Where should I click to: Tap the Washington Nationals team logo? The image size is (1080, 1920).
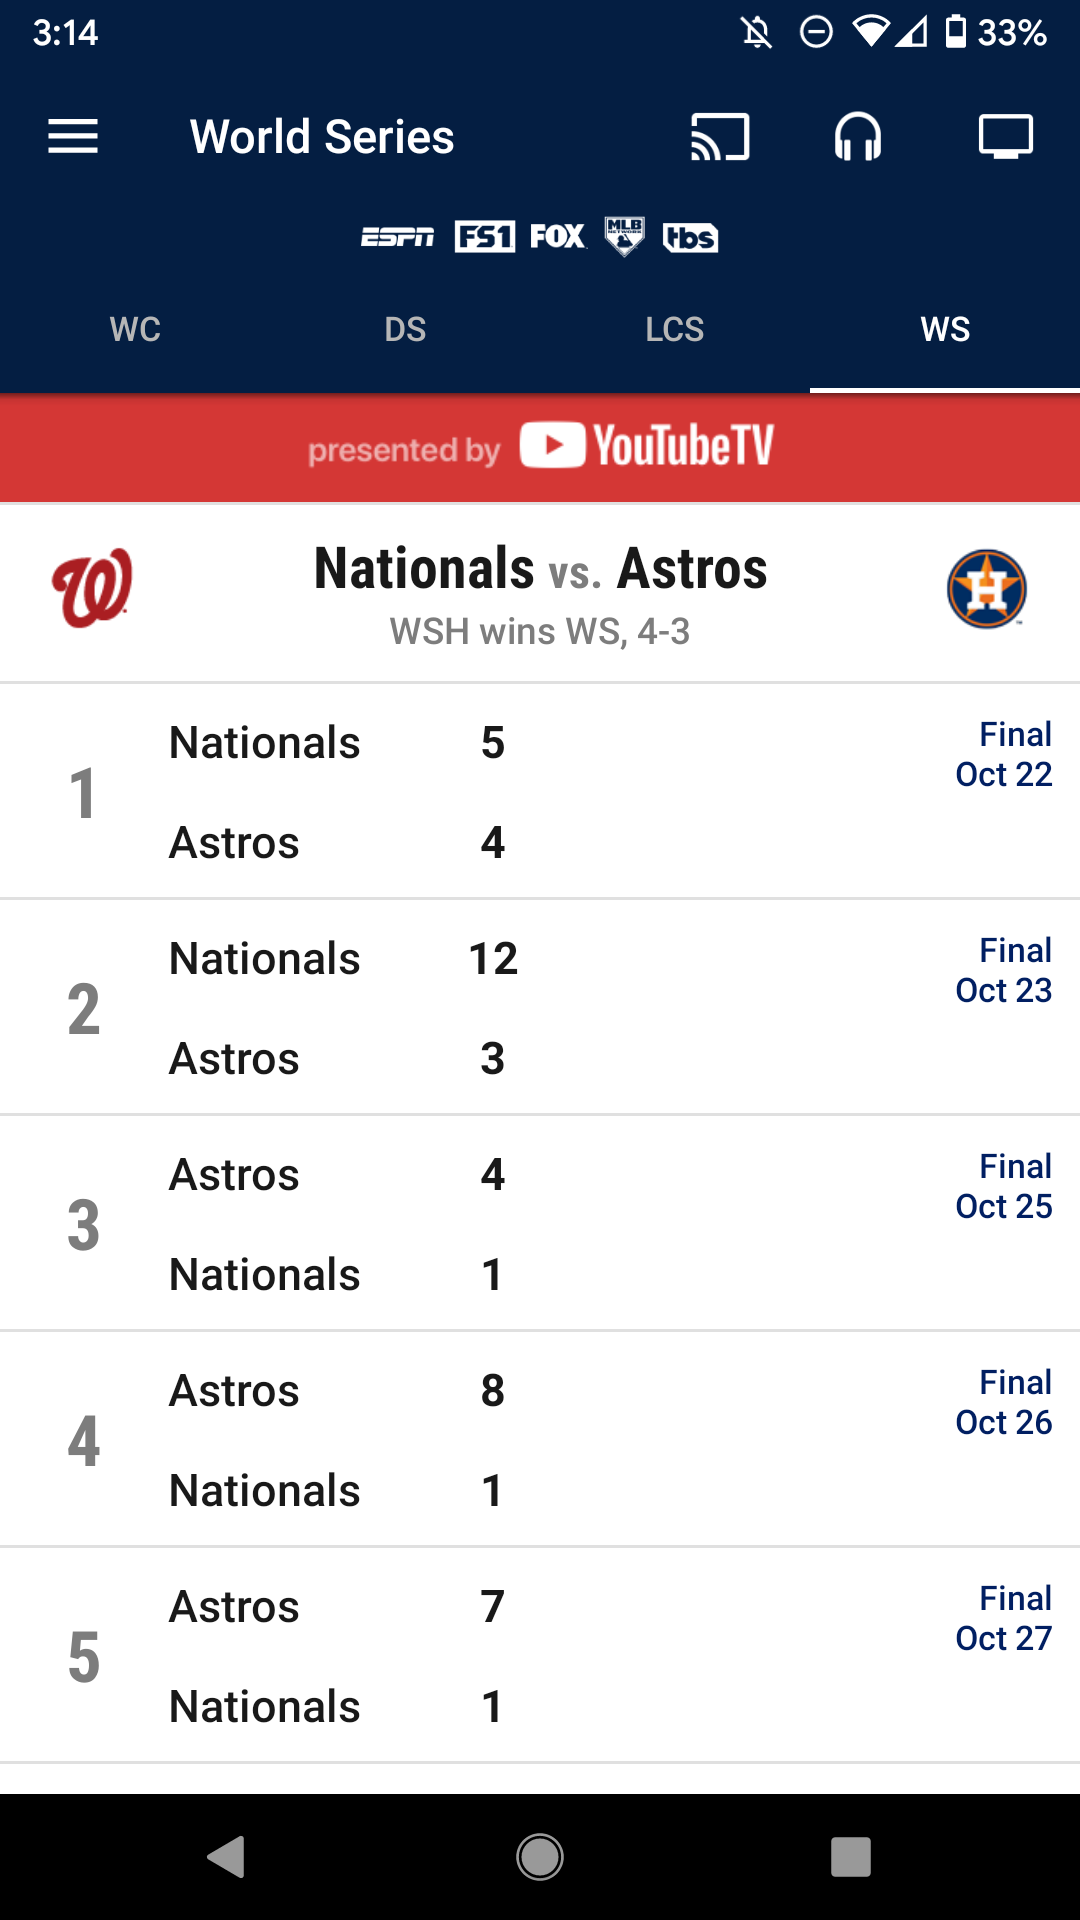tap(92, 588)
